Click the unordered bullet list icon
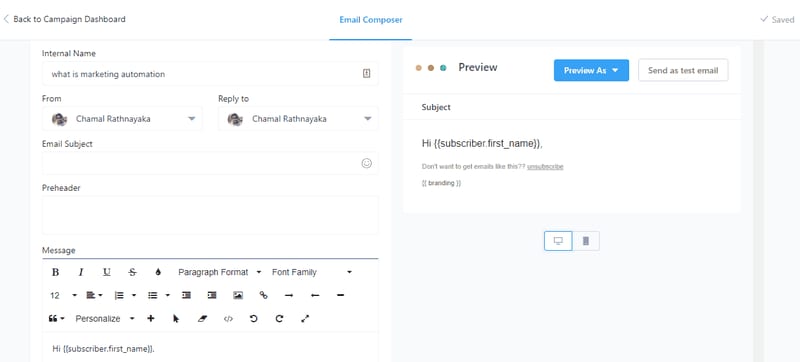 click(x=153, y=295)
